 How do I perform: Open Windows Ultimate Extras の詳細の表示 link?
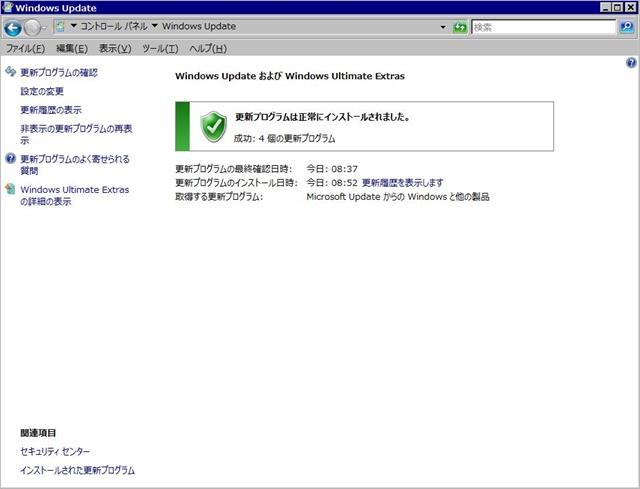[x=75, y=196]
